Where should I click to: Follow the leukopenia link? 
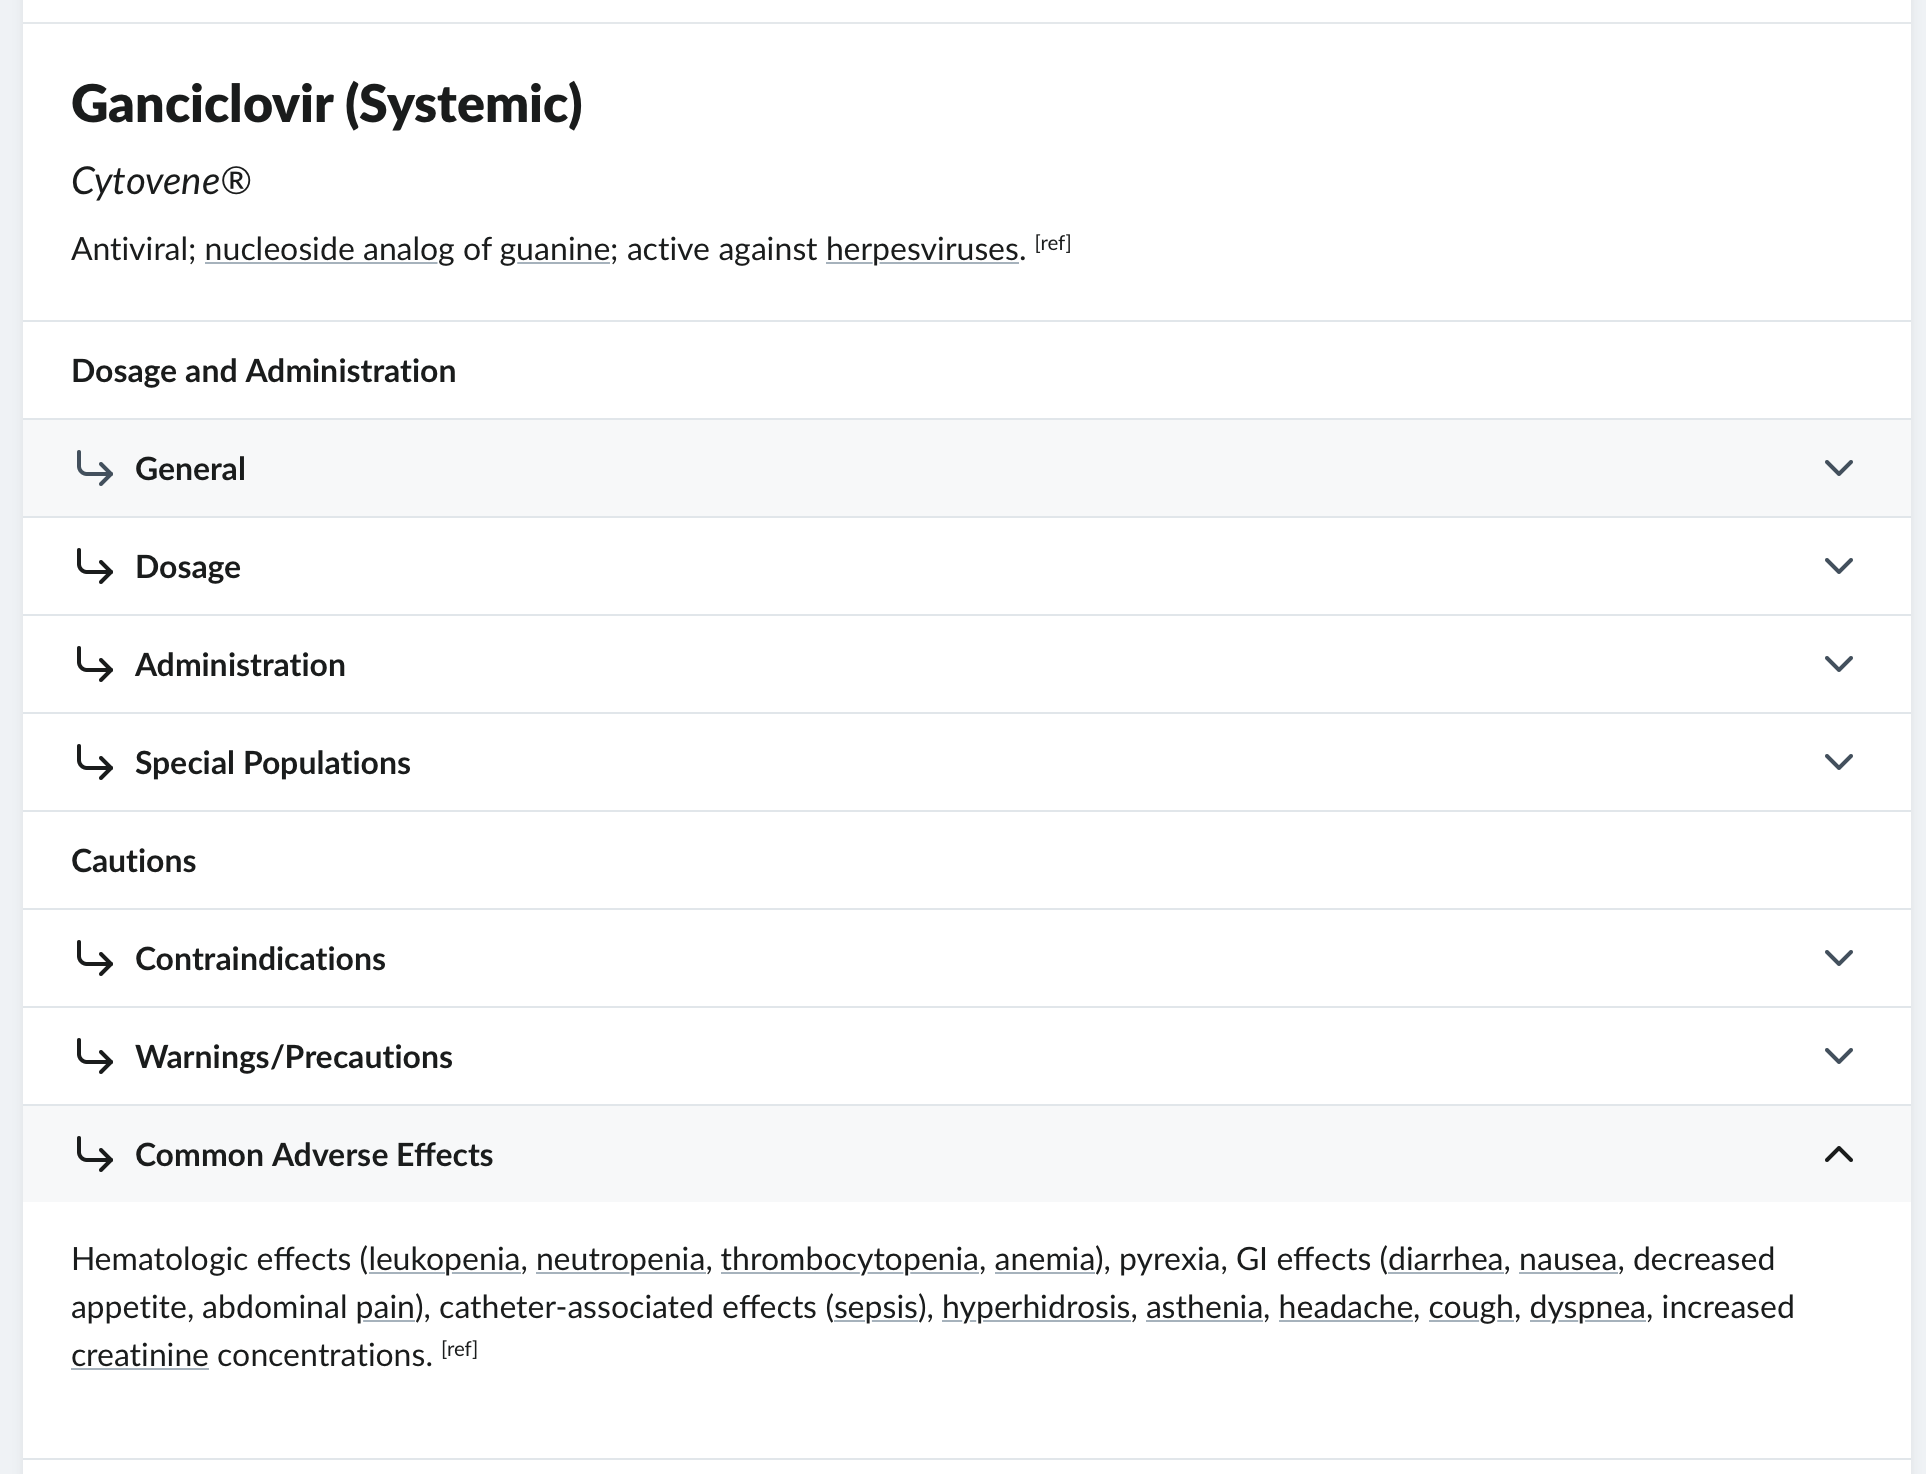click(444, 1259)
